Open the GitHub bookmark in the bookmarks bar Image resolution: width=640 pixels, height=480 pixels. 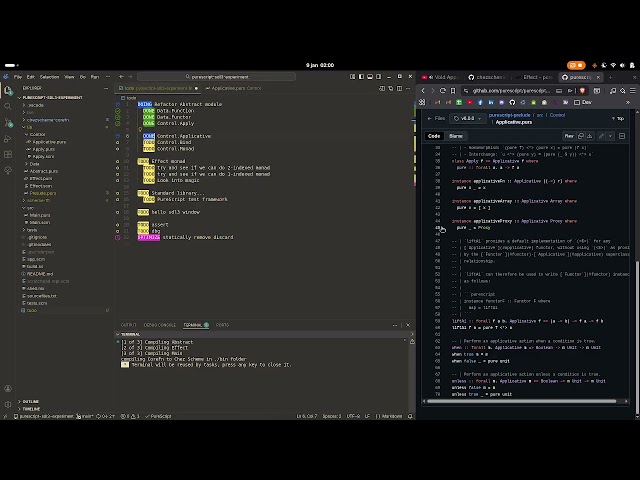point(512,102)
